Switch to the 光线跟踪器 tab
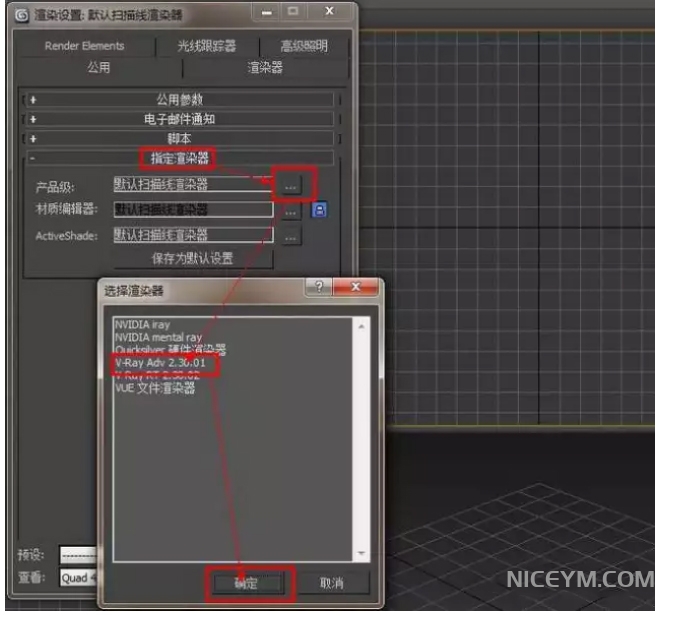The height and width of the screenshot is (617, 684). tap(207, 46)
